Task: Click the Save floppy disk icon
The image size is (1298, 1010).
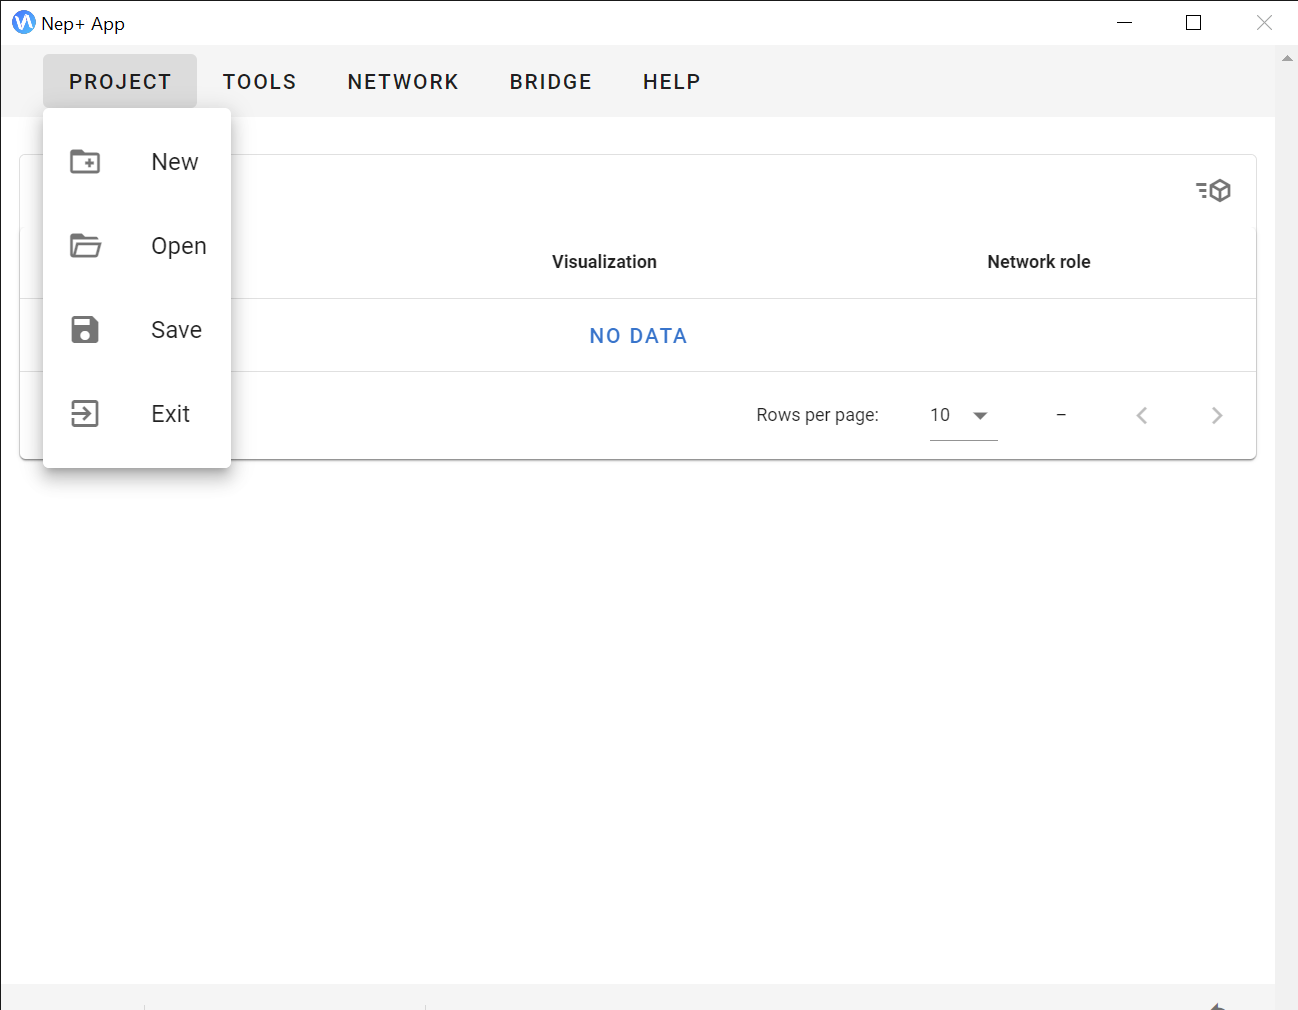Action: pyautogui.click(x=85, y=330)
